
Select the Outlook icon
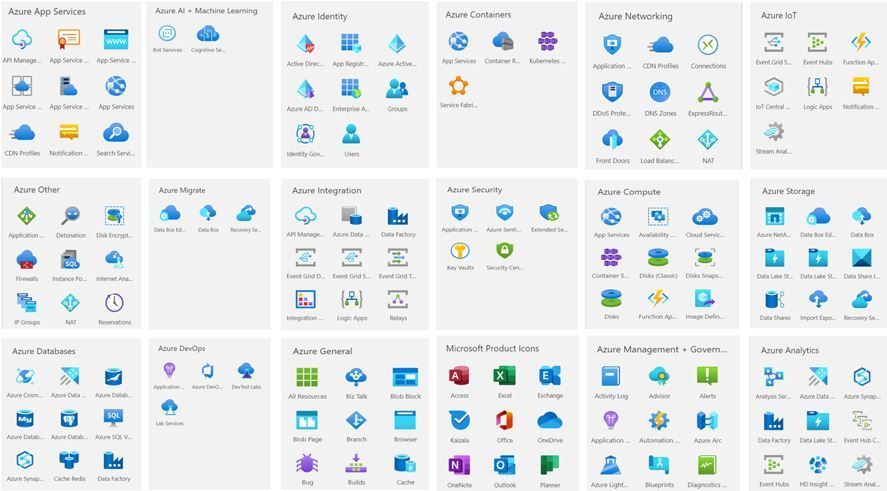pos(504,466)
